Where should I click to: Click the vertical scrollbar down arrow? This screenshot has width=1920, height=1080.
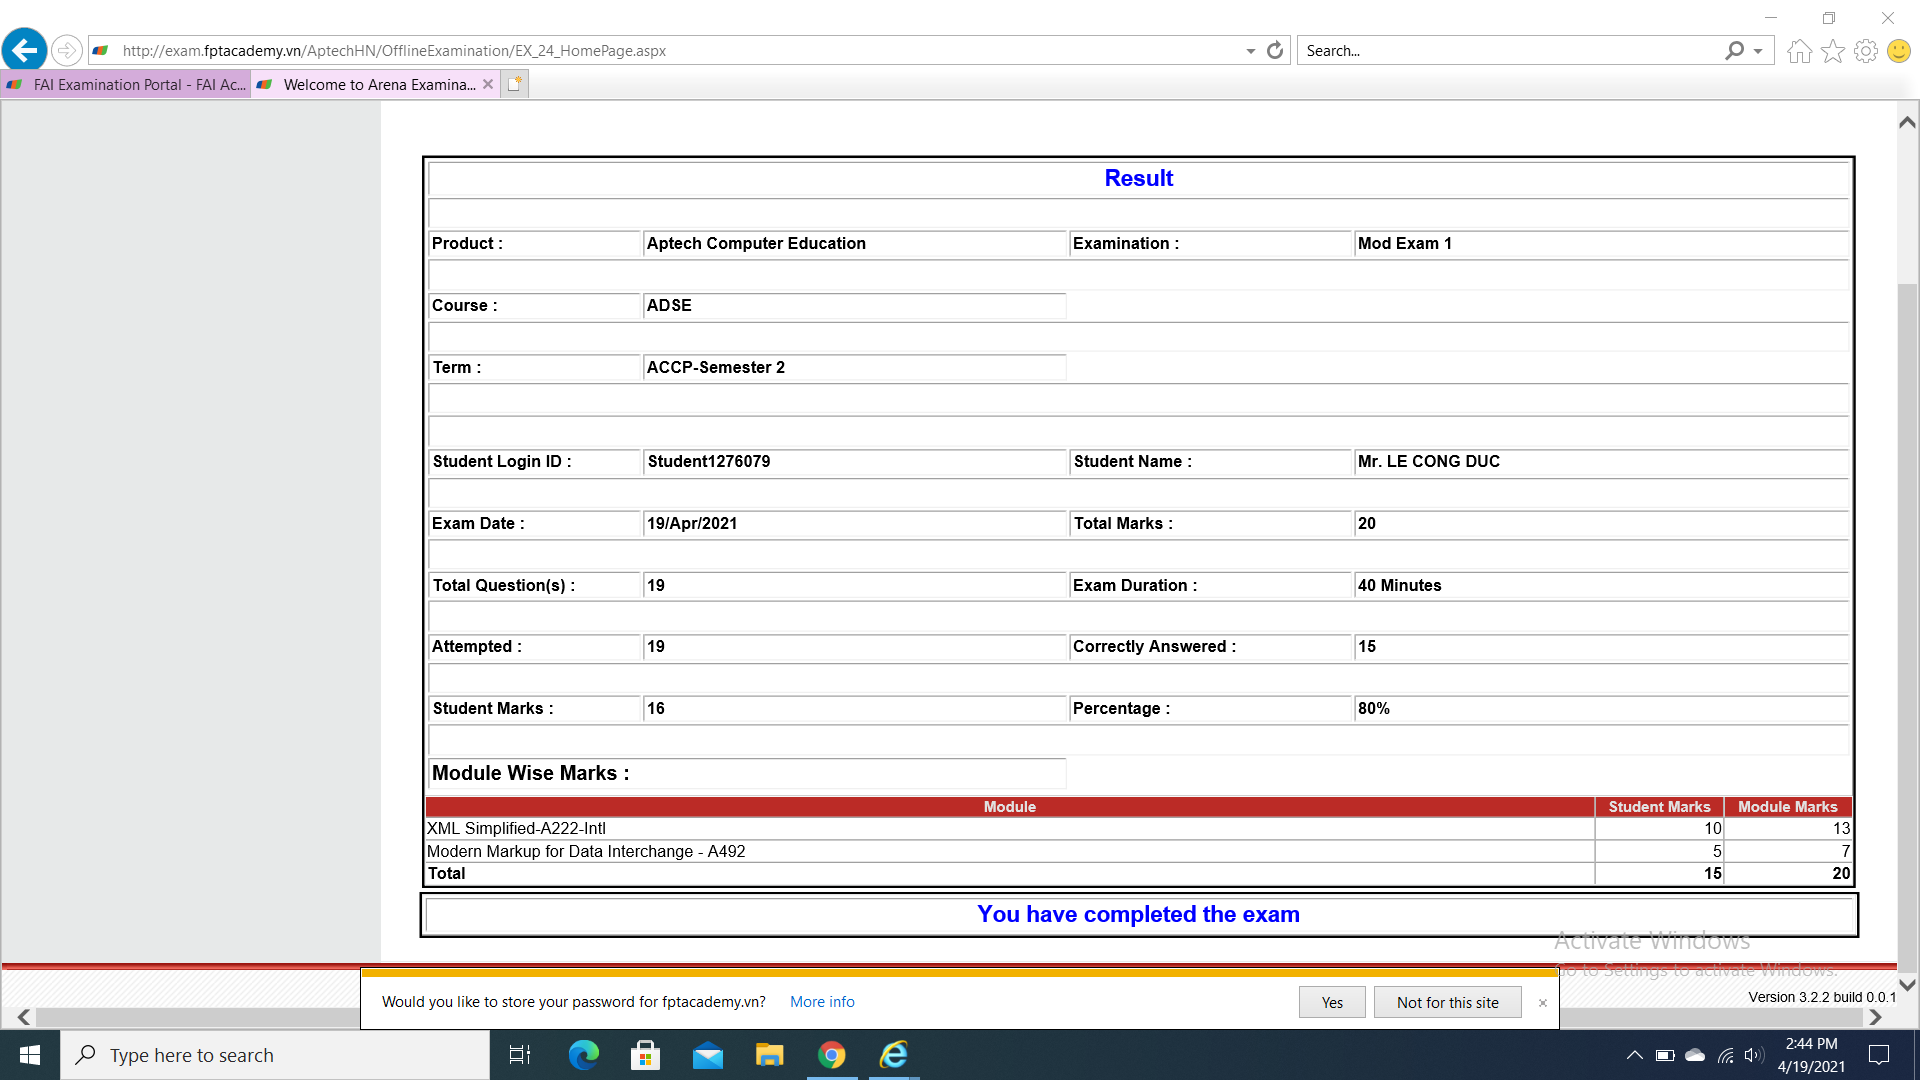pyautogui.click(x=1907, y=985)
